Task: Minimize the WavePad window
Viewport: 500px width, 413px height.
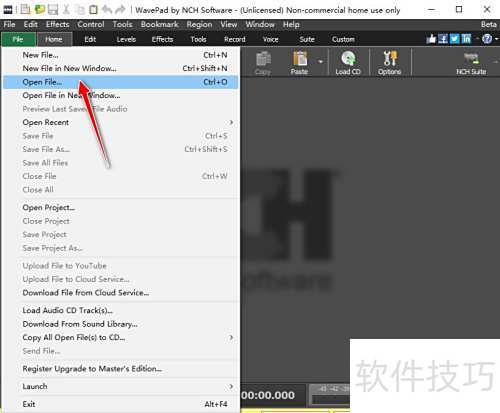Action: pyautogui.click(x=431, y=9)
